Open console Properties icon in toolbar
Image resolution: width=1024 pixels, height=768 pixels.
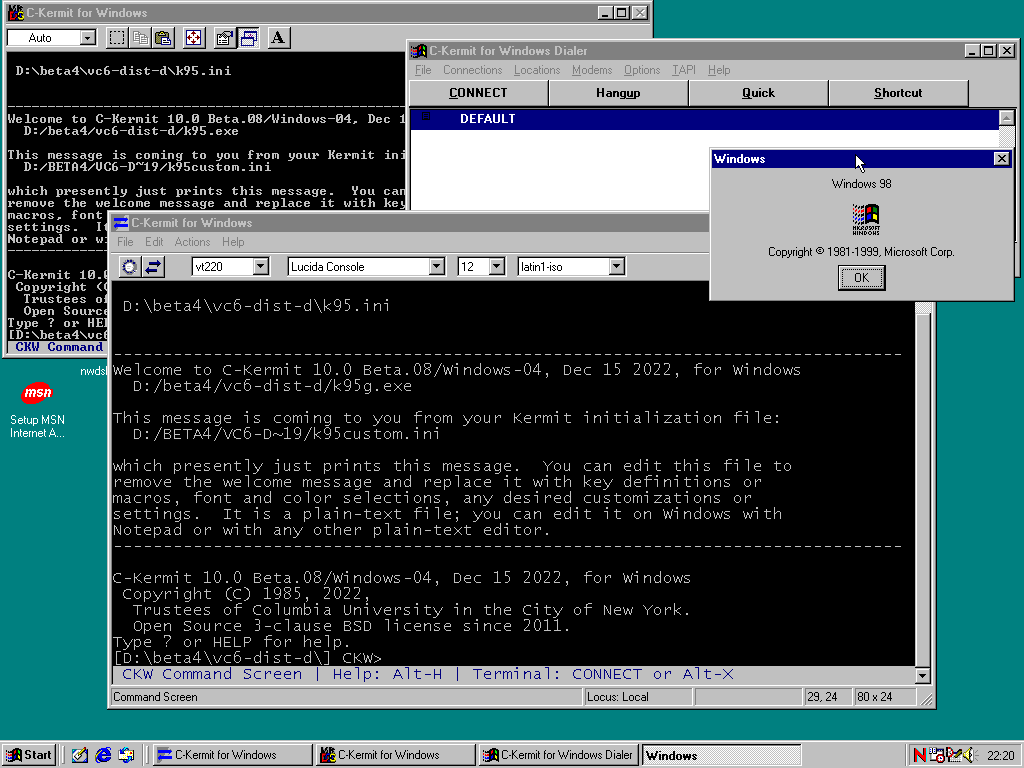click(x=225, y=38)
